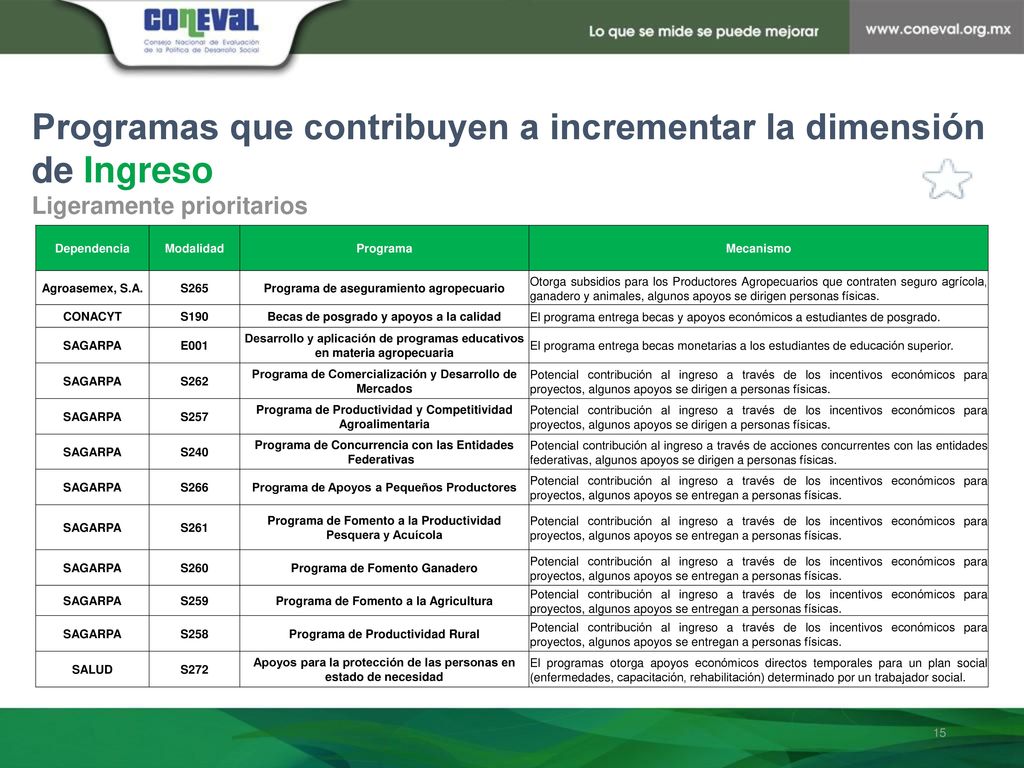Click slogan 'Lo que se mide se puede mejorar'

703,31
